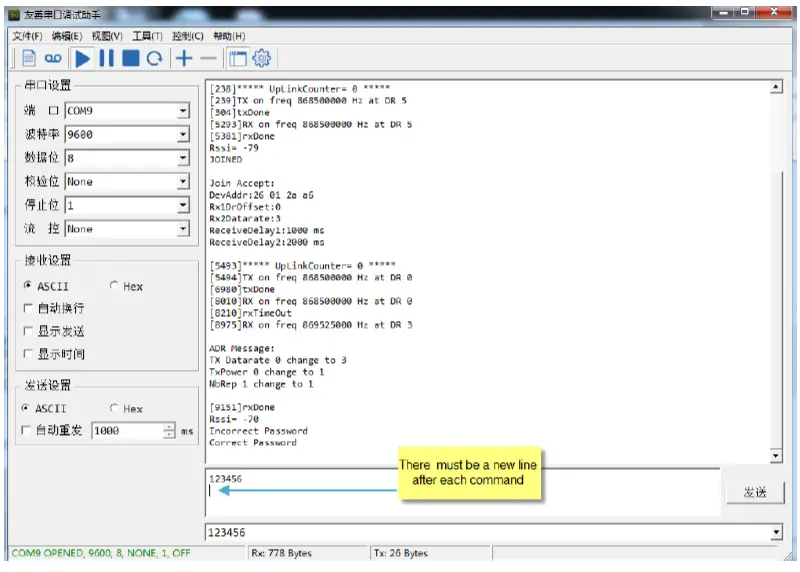
Task: Open the 工具(T) menu
Action: click(x=147, y=36)
